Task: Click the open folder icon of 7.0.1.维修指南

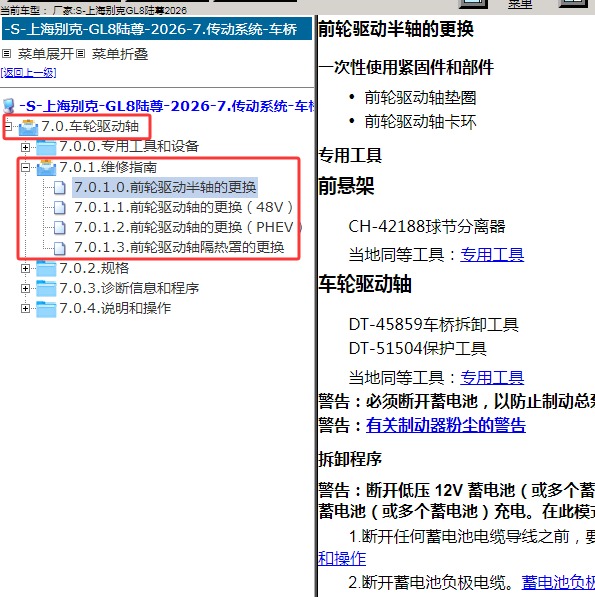Action: click(x=46, y=168)
